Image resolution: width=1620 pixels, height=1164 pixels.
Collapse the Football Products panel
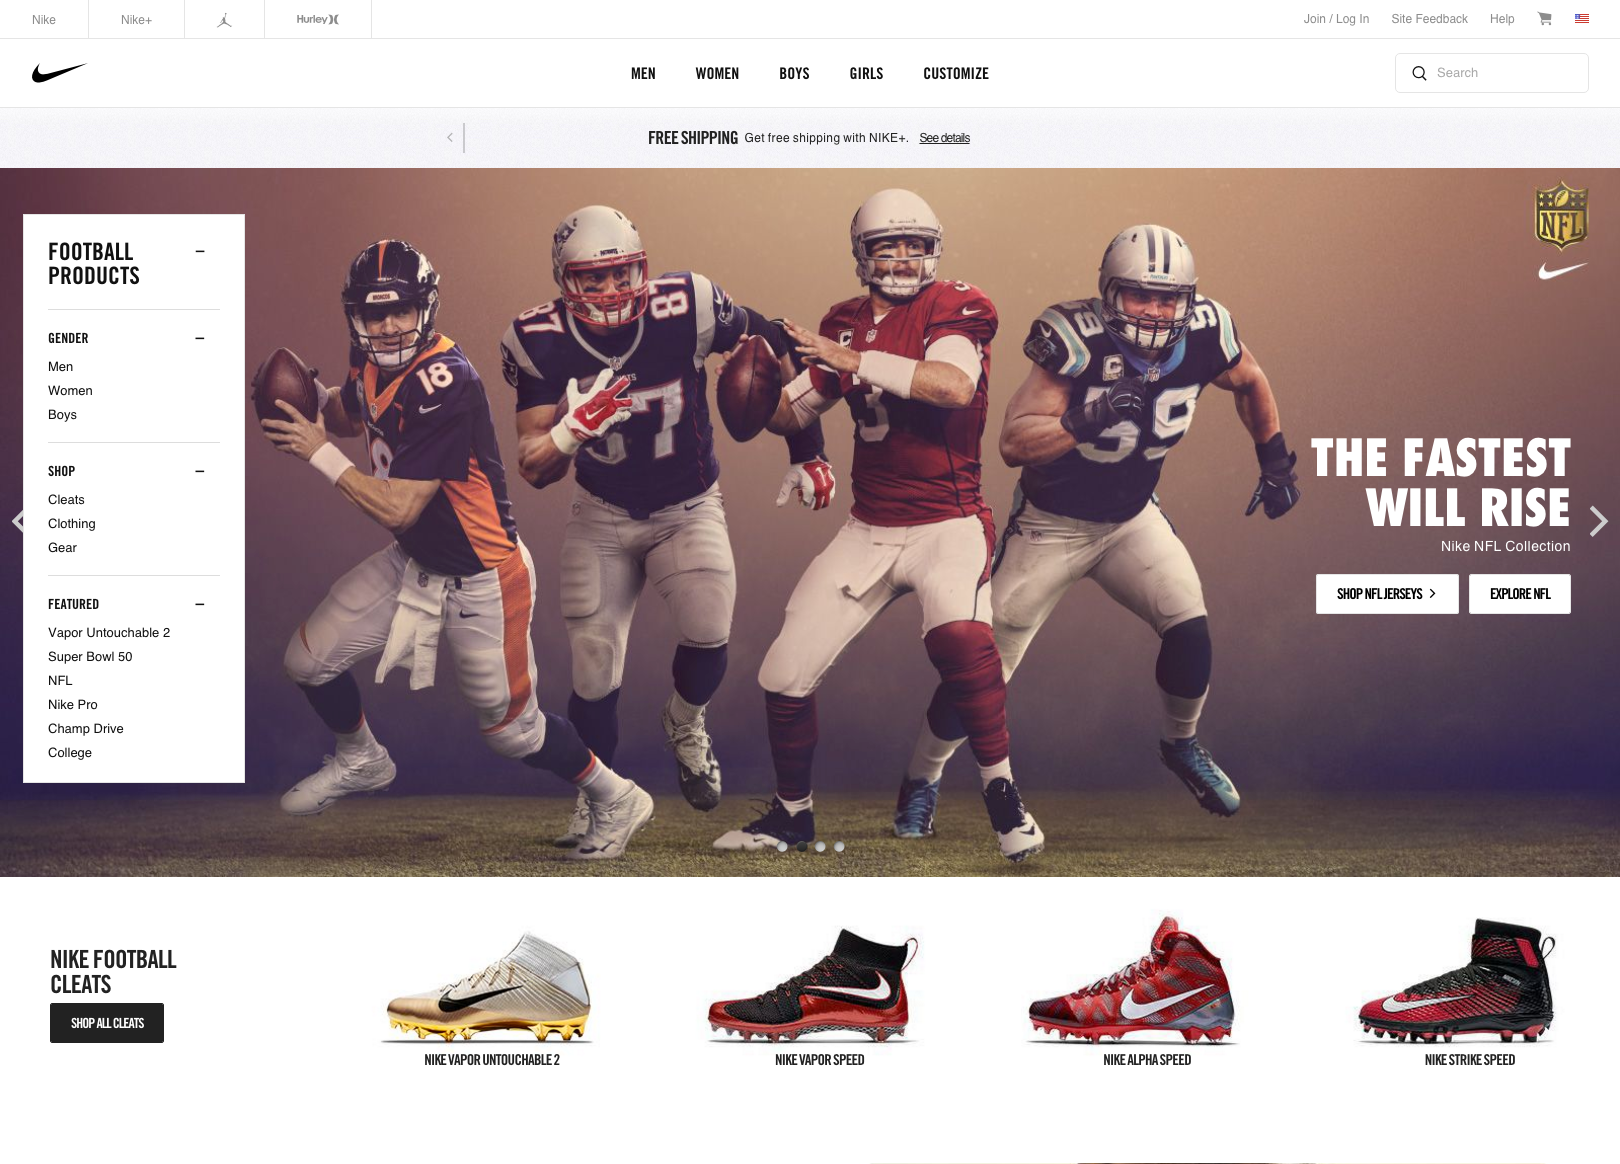point(200,251)
